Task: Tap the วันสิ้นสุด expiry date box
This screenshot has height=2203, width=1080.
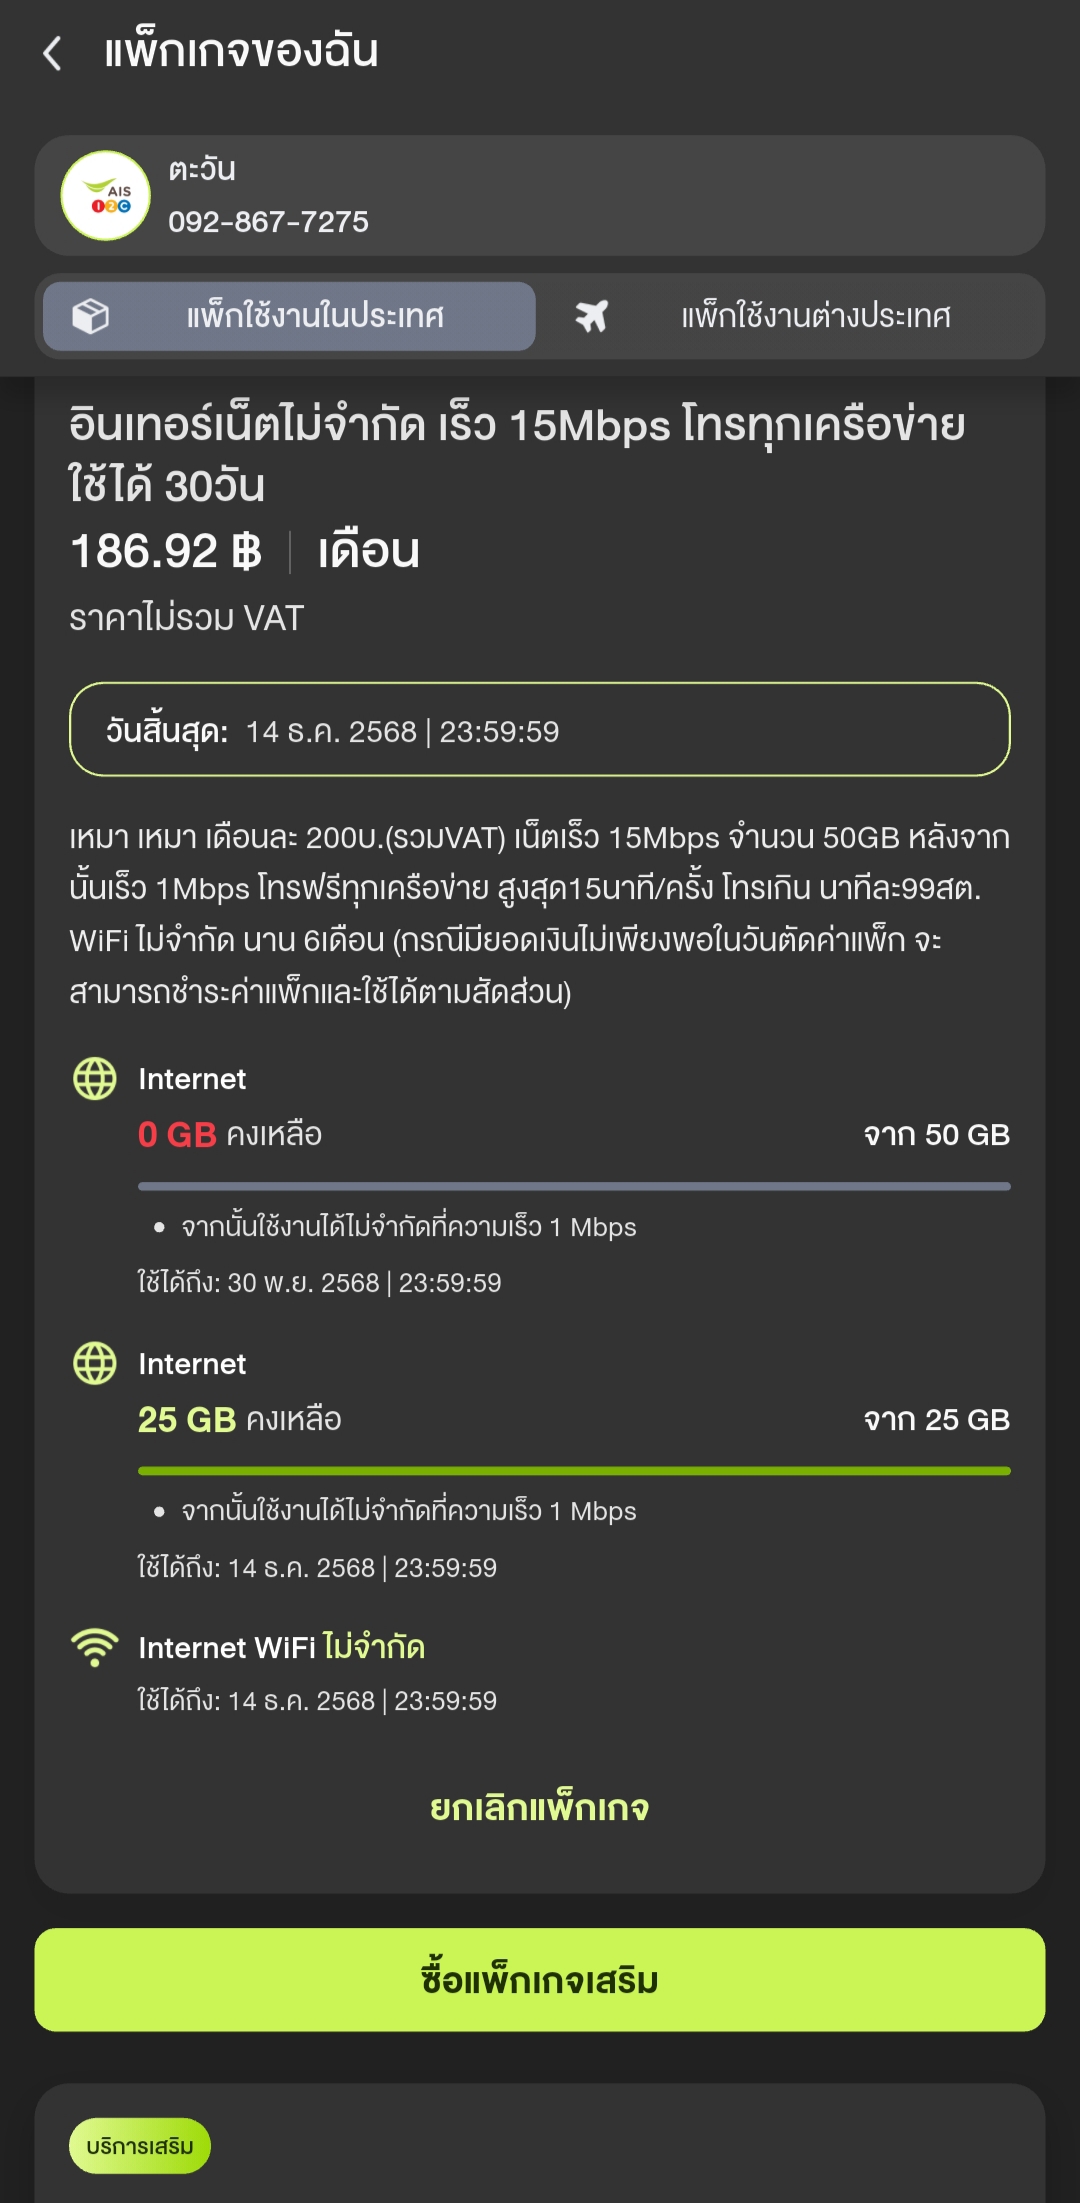Action: click(x=540, y=730)
